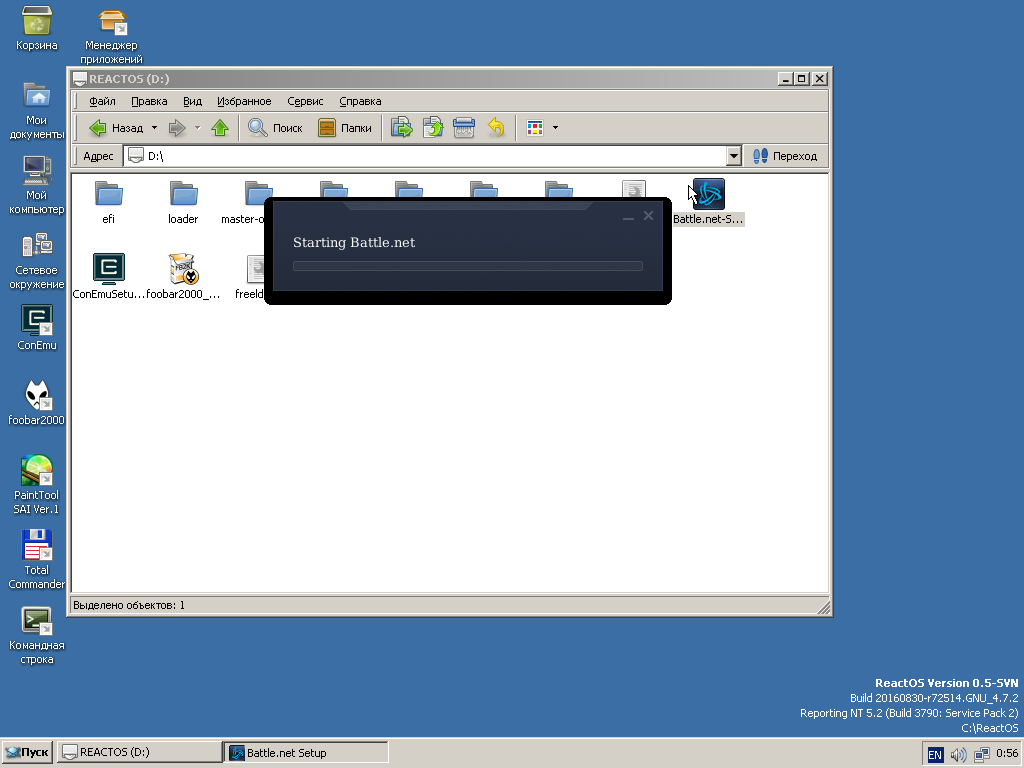Open the Правка menu
Screen dimensions: 1024x768
[149, 101]
